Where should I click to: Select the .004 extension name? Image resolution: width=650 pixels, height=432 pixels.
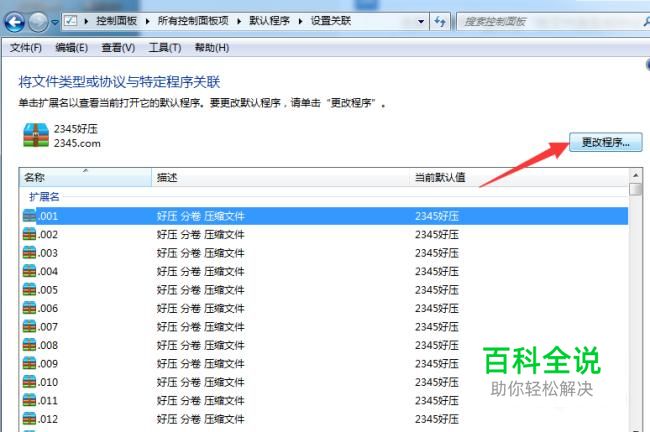pos(48,272)
